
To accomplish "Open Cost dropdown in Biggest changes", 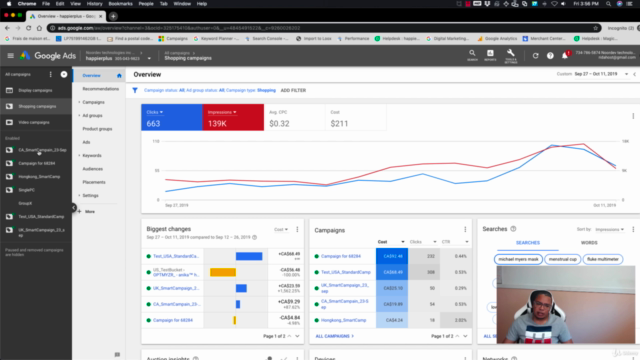I will (x=281, y=229).
